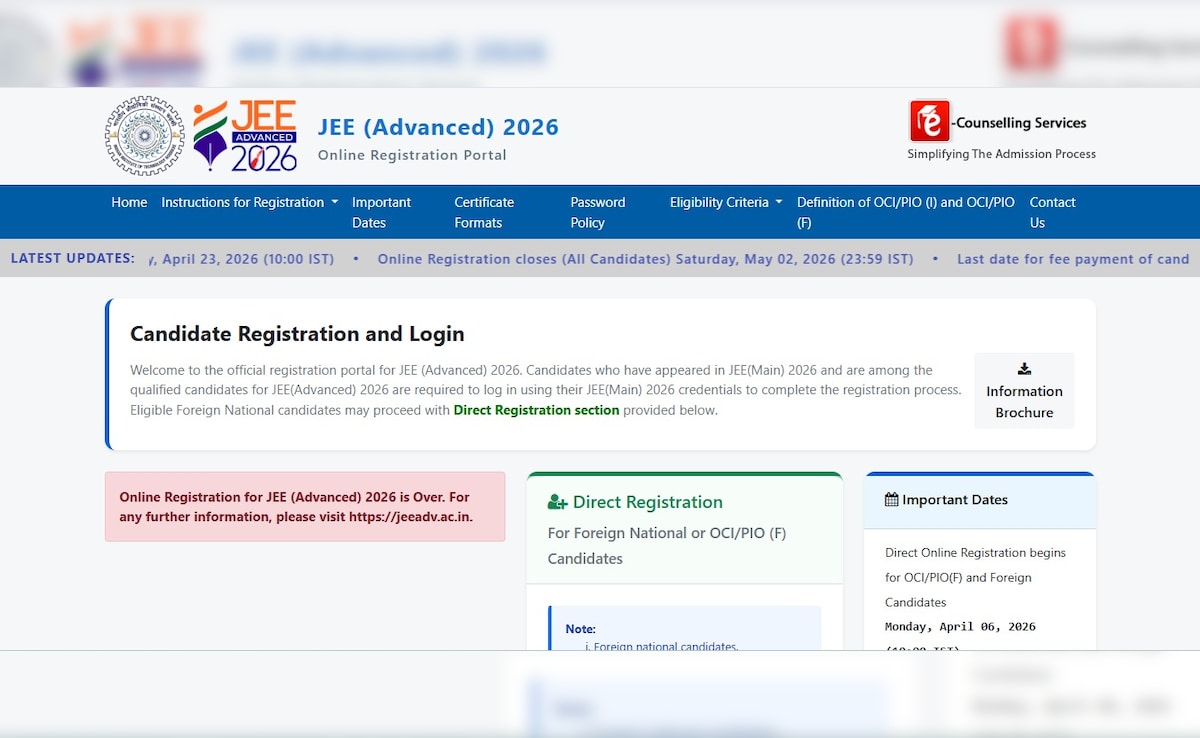The width and height of the screenshot is (1200, 738).
Task: Navigate to the Password Policy page
Action: (597, 212)
